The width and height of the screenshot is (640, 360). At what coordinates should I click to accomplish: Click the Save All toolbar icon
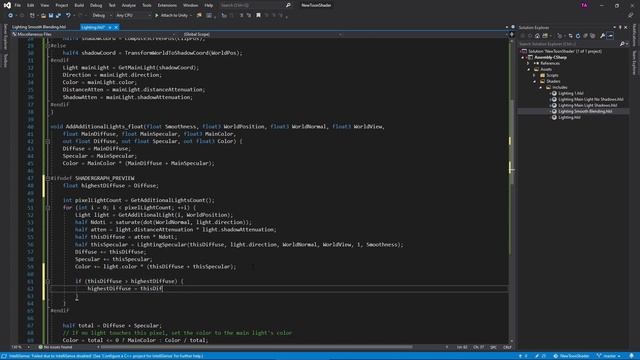pos(58,16)
